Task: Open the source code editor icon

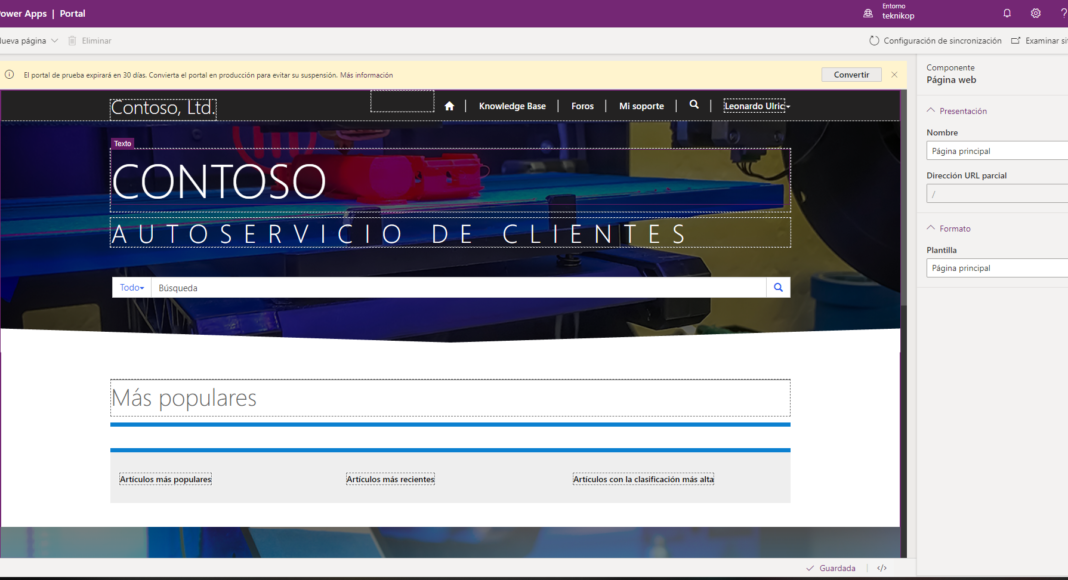Action: [x=882, y=568]
